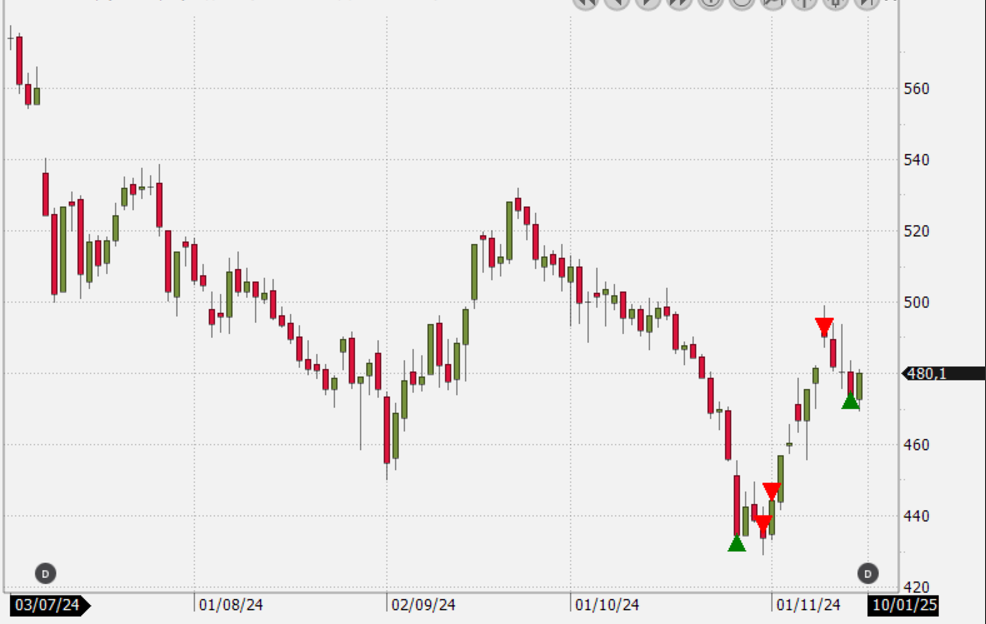
Task: Click the double-left rewind arrow button
Action: click(x=585, y=3)
